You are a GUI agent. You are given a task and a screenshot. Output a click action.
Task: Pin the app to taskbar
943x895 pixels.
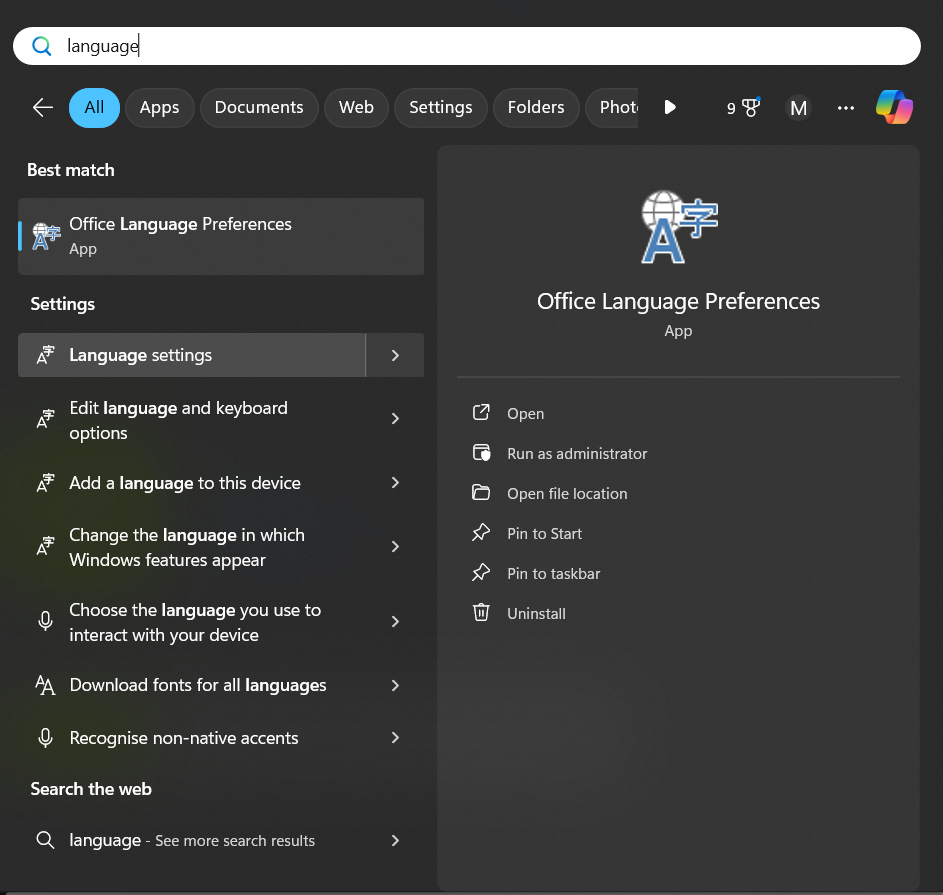[553, 573]
